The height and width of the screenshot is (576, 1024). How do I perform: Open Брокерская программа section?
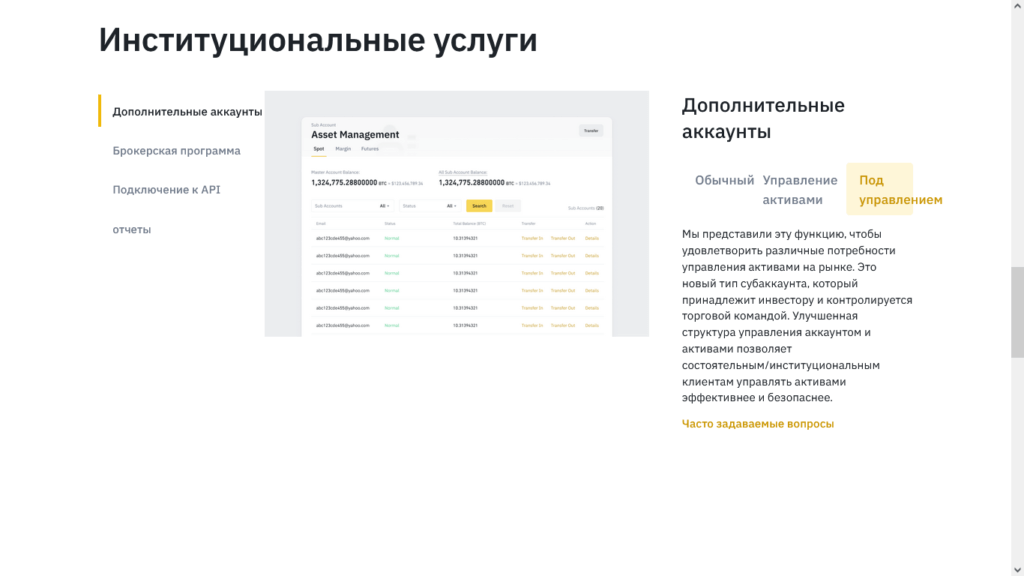(176, 151)
